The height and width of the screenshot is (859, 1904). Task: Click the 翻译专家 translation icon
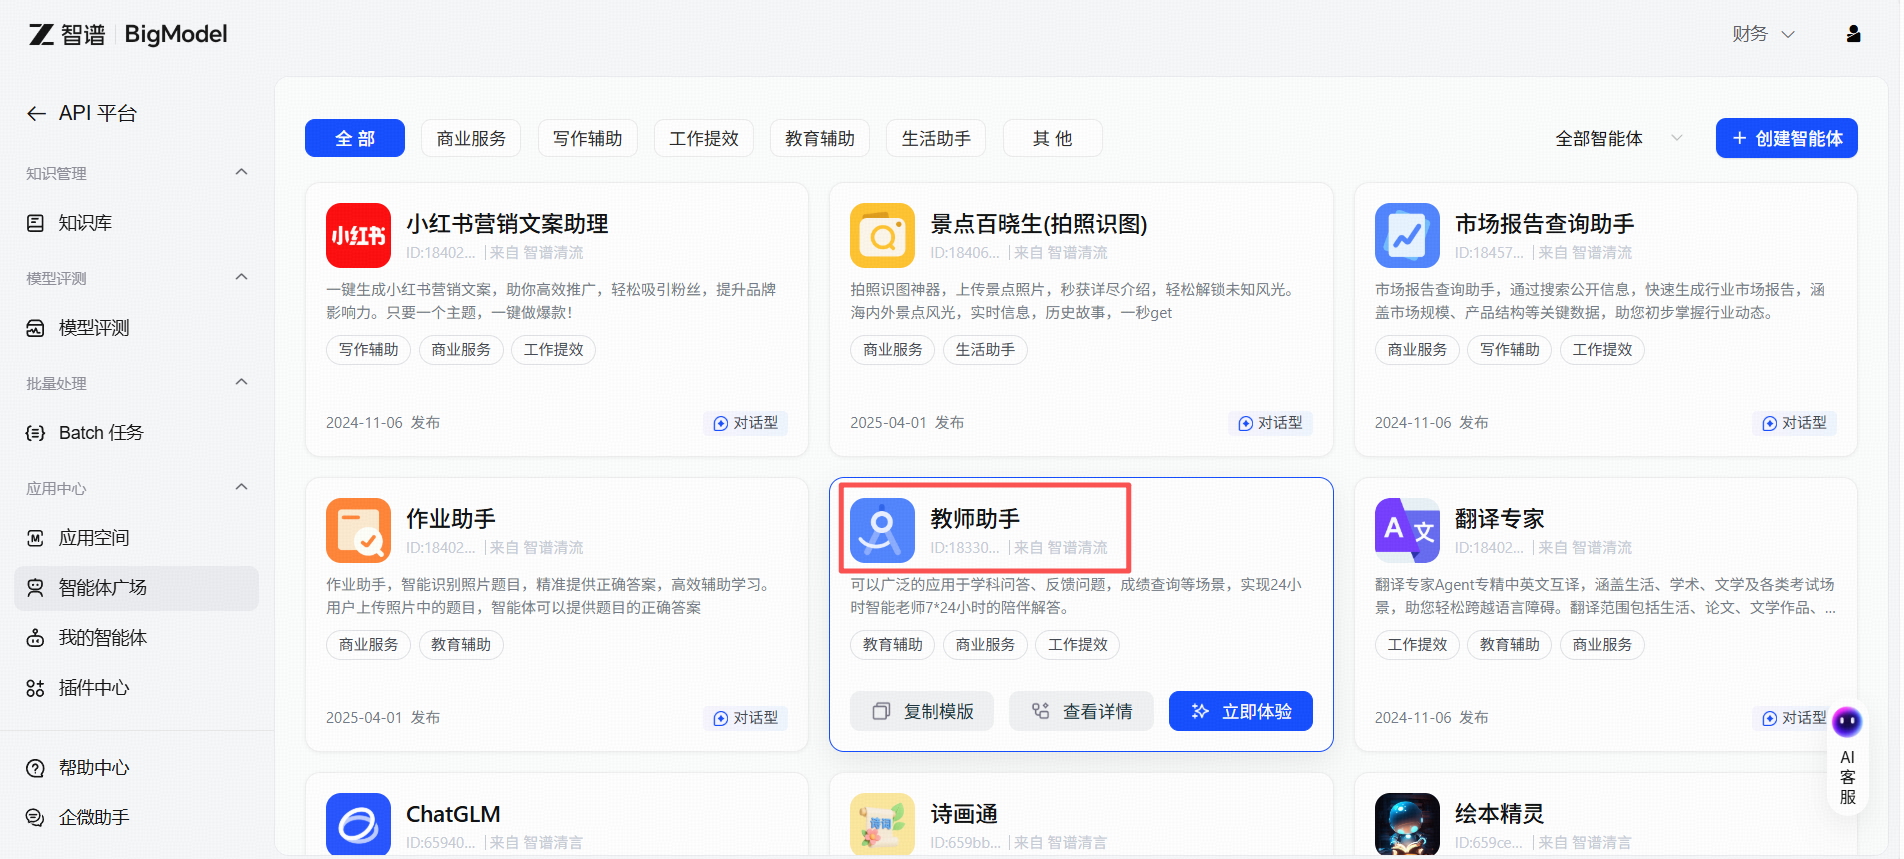1407,531
